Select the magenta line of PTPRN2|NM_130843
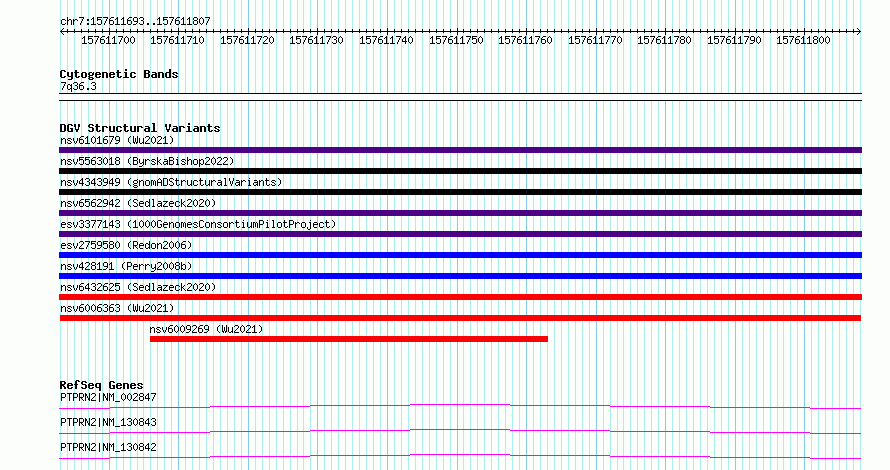The width and height of the screenshot is (890, 470). click(x=460, y=431)
